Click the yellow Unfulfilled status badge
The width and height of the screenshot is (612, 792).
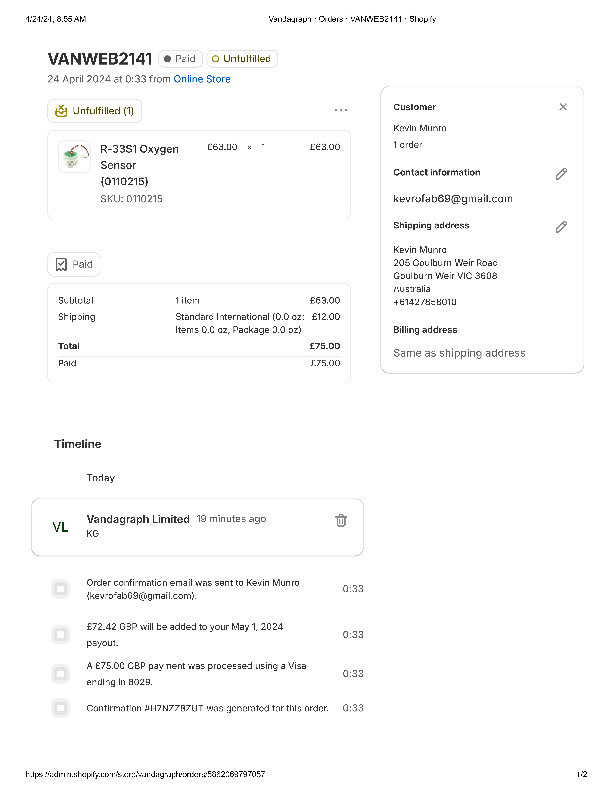[x=242, y=59]
